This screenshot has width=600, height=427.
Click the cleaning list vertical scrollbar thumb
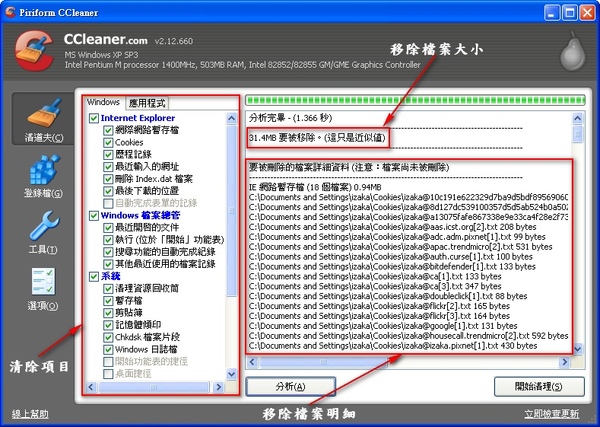pos(232,210)
